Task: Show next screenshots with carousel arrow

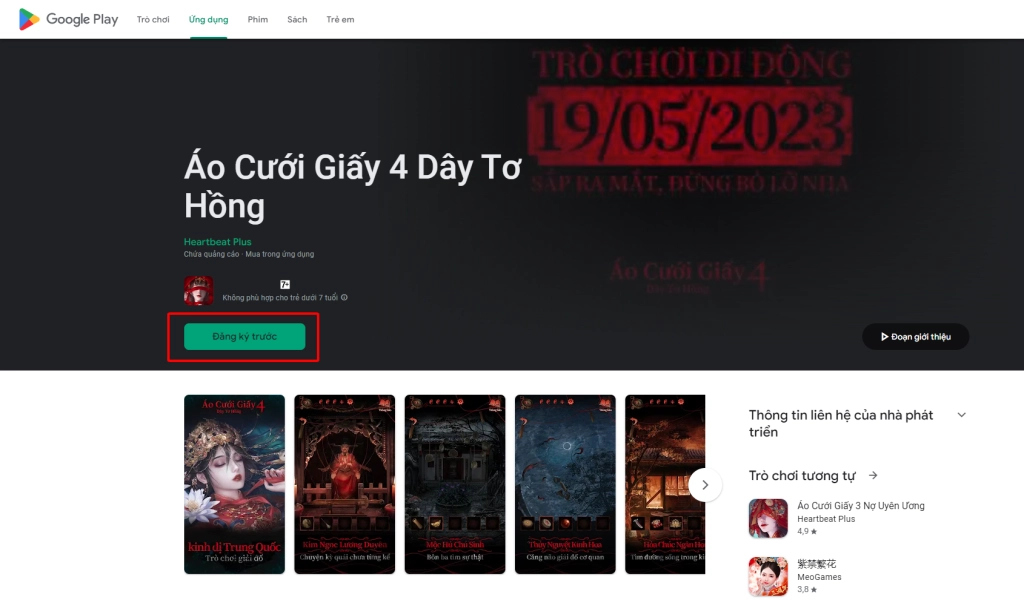Action: coord(705,485)
